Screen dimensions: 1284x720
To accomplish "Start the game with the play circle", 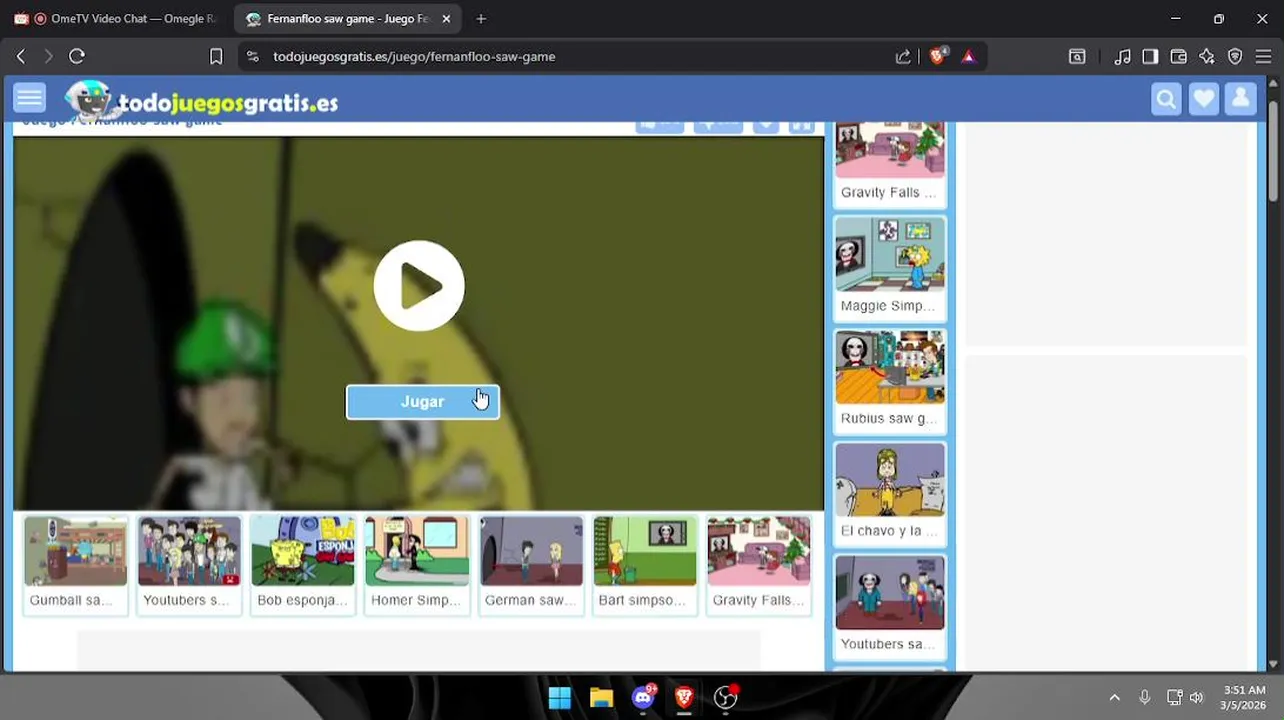I will 419,286.
